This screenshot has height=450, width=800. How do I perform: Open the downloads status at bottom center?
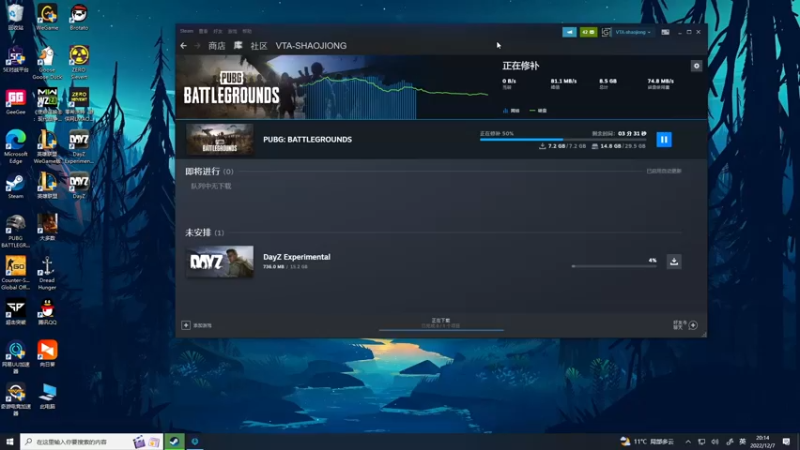(441, 323)
